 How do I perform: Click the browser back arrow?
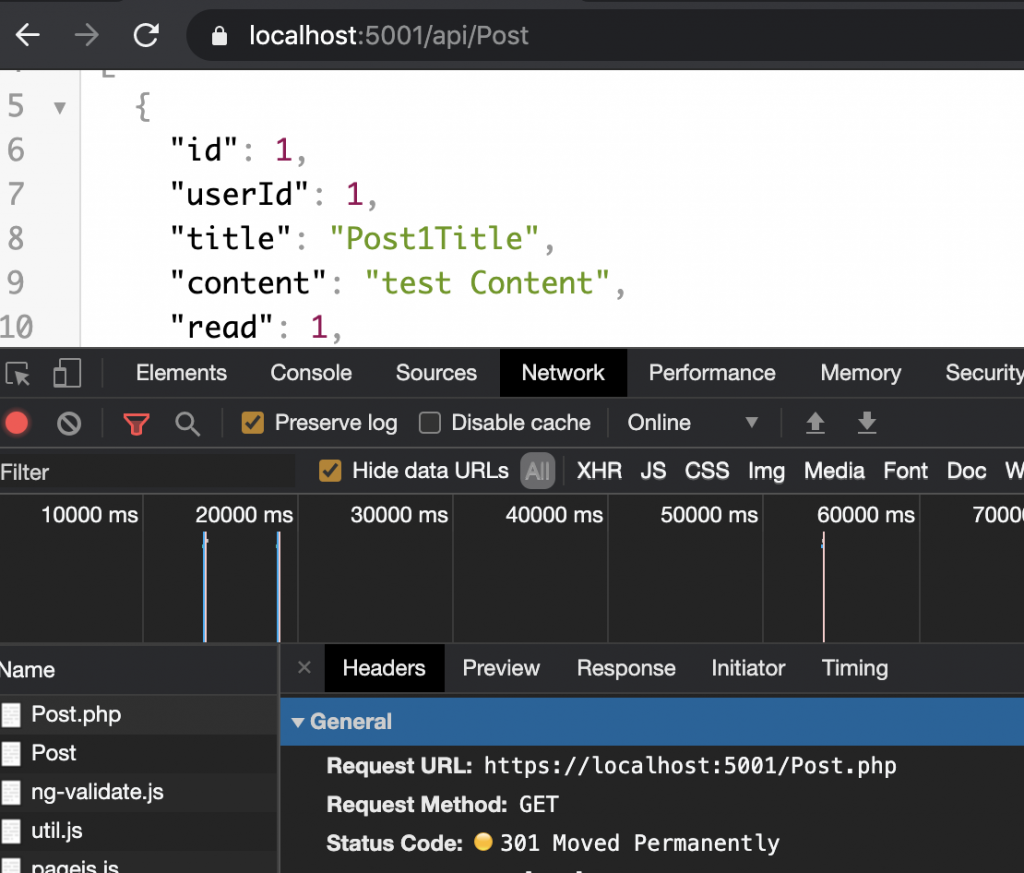tap(27, 36)
